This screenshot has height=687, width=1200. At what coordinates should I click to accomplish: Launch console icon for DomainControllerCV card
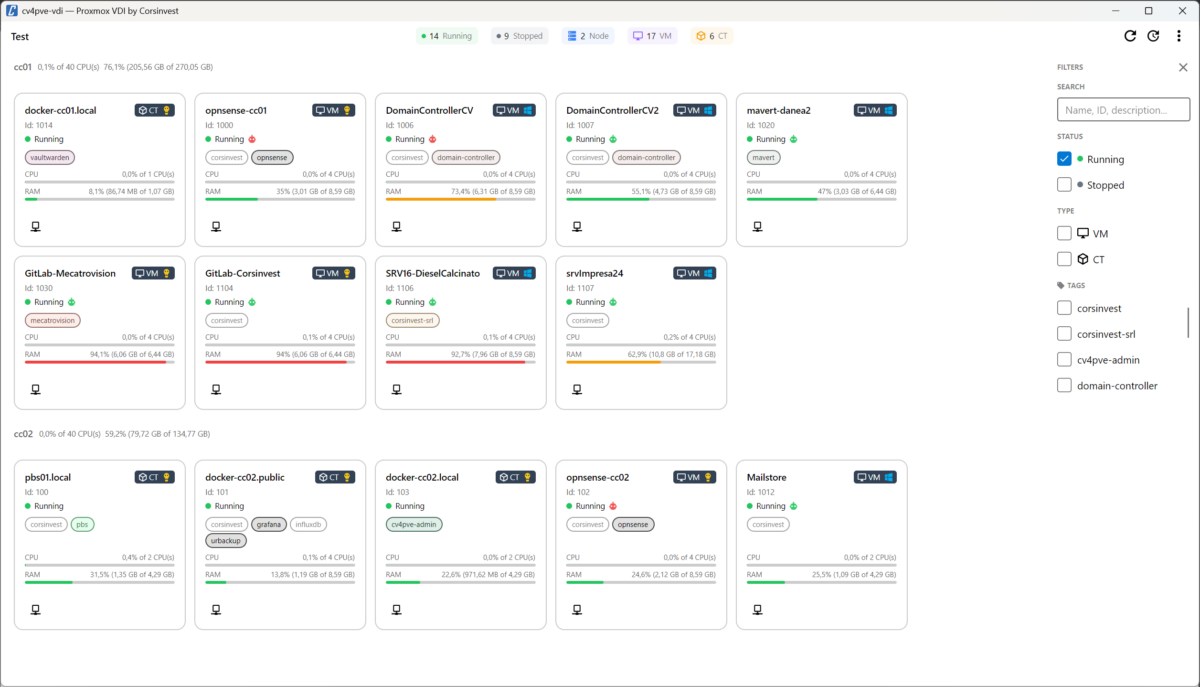(396, 226)
